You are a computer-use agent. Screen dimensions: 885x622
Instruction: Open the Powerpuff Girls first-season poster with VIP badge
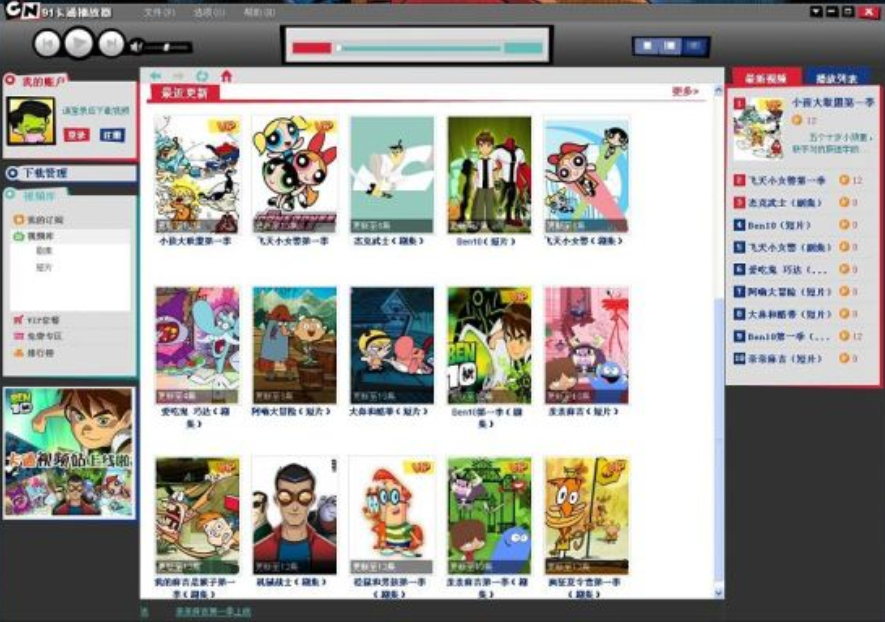pyautogui.click(x=294, y=174)
